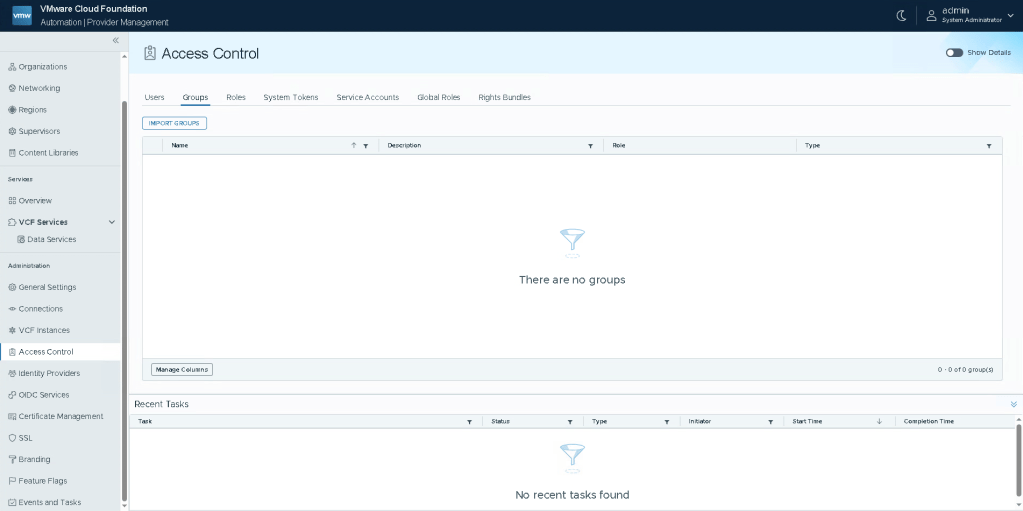
Task: Filter groups by Name column
Action: point(366,146)
